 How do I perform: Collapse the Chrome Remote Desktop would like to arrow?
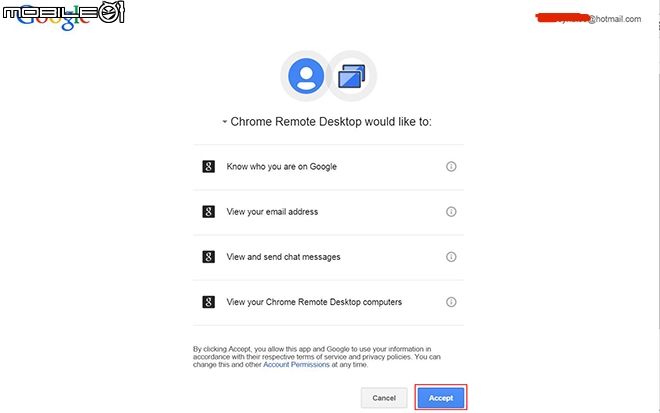click(225, 122)
